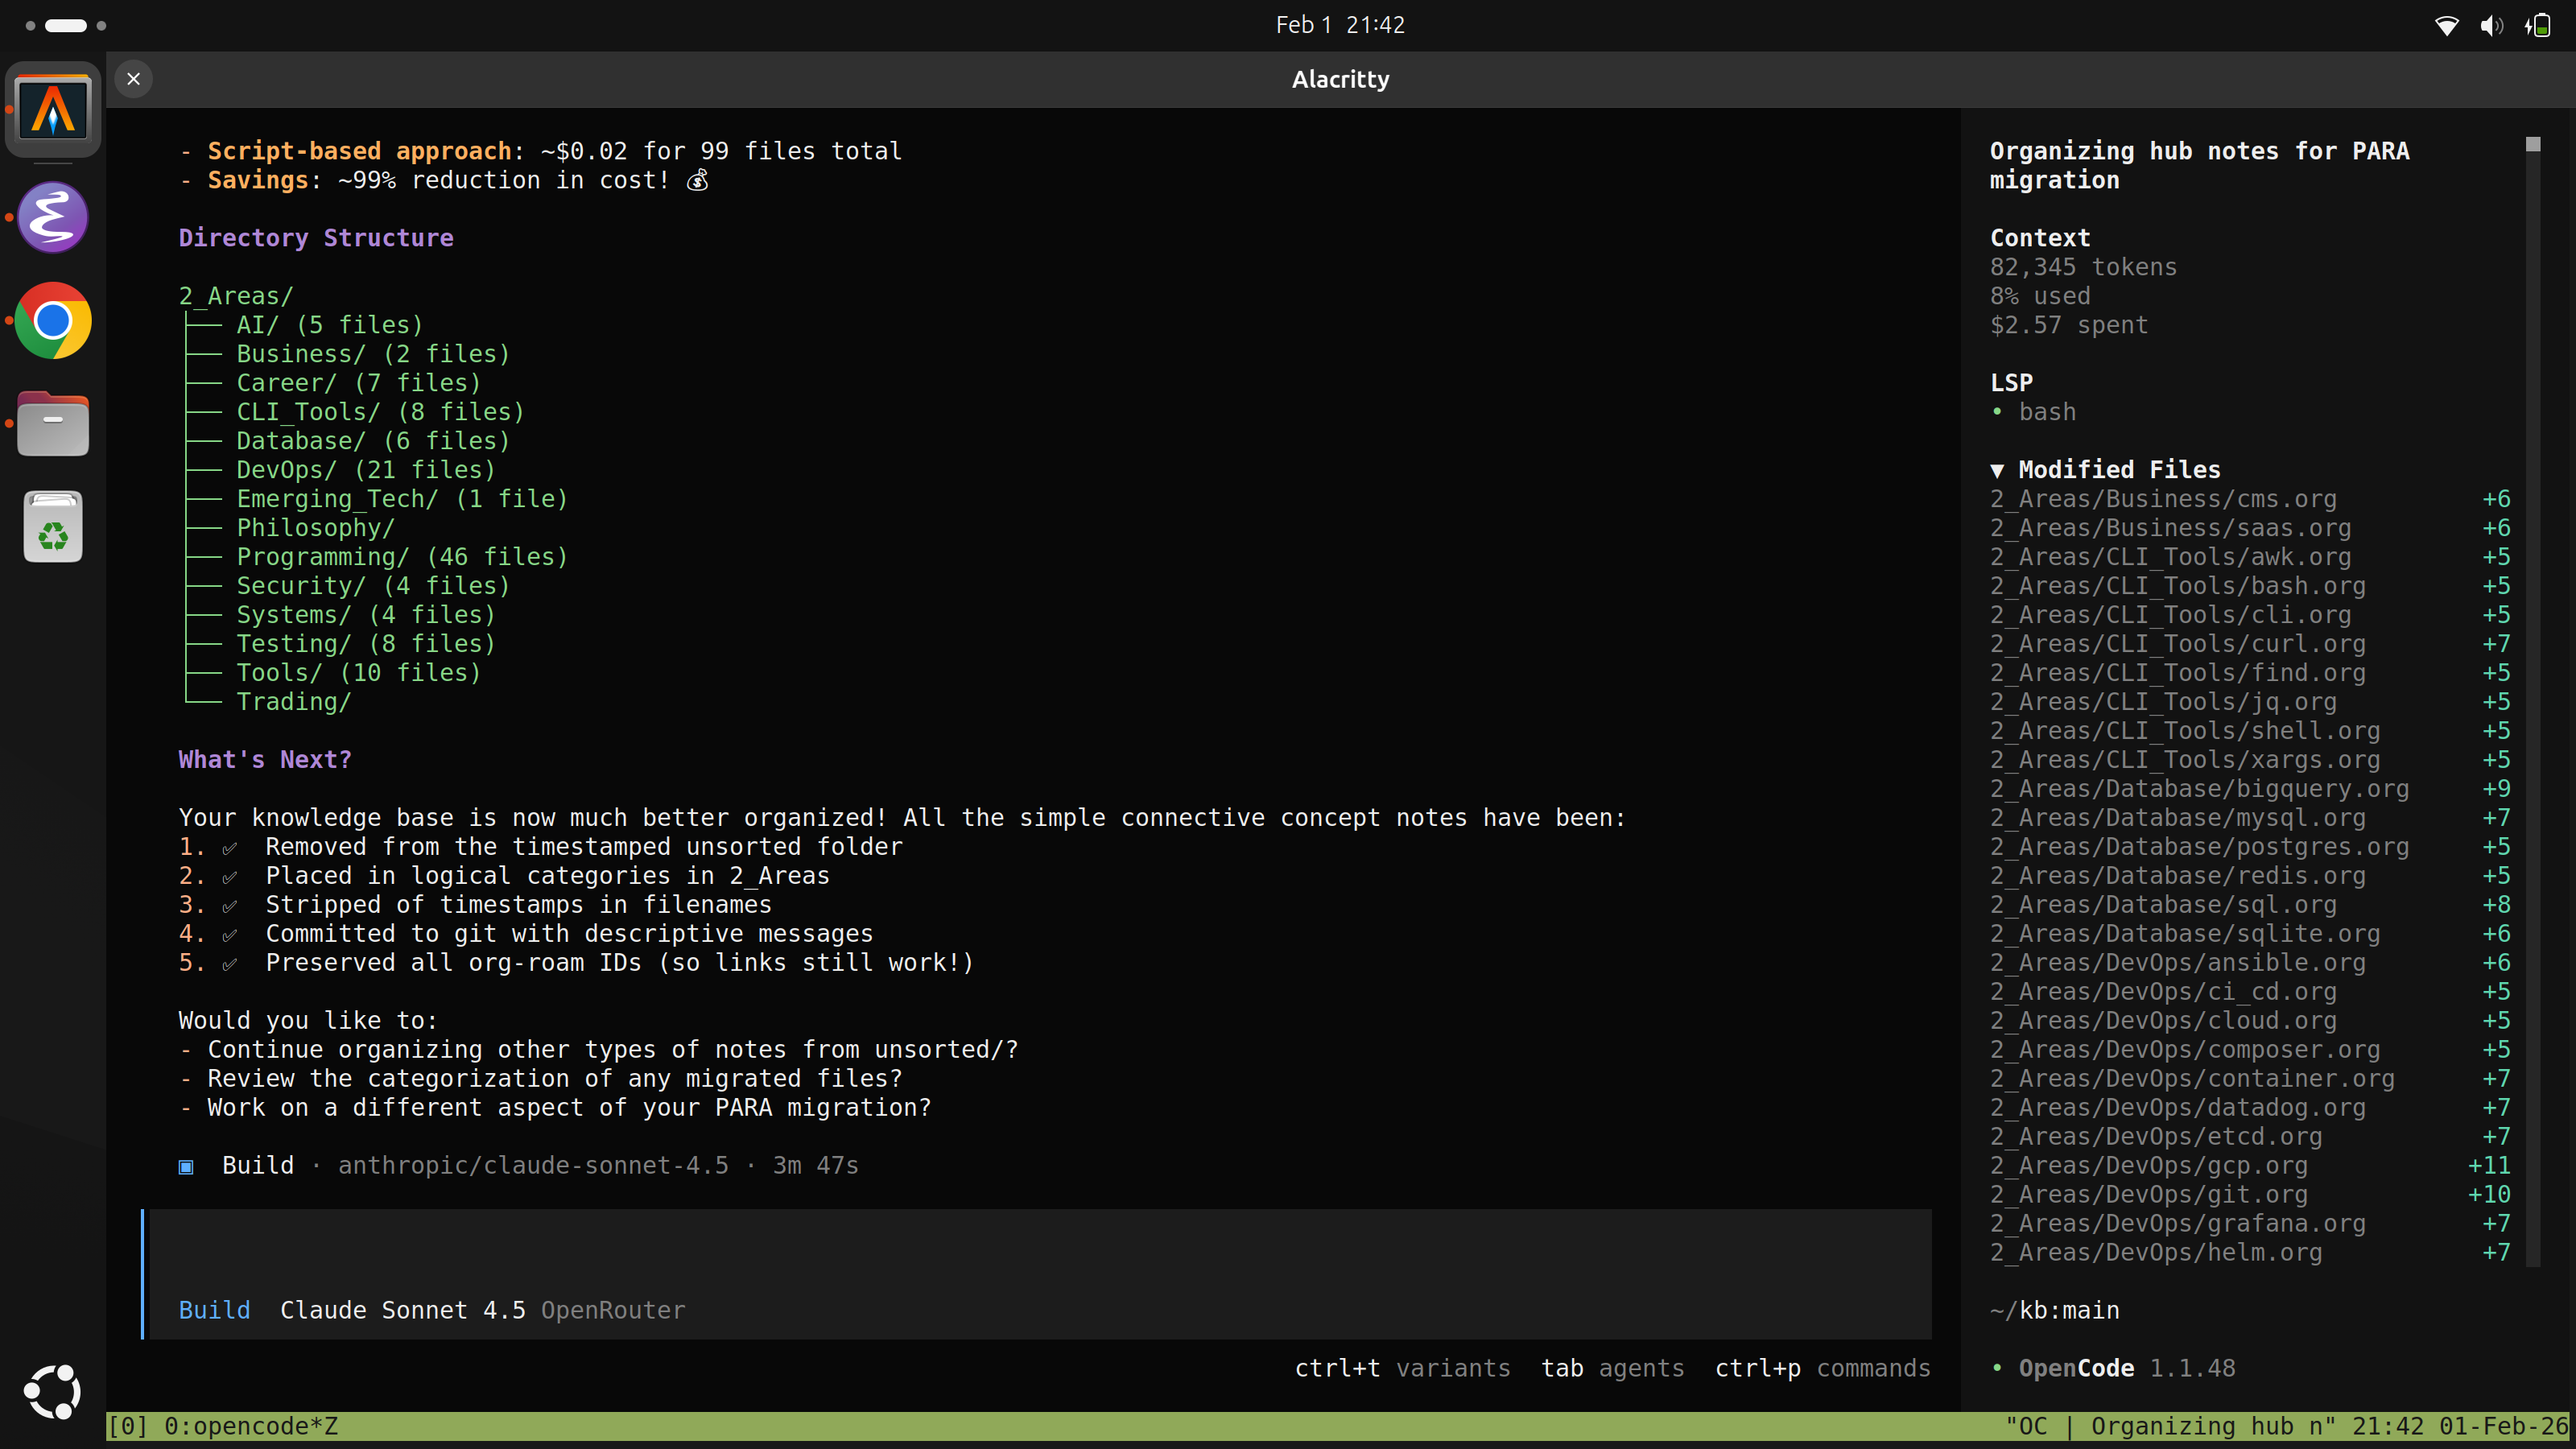The height and width of the screenshot is (1449, 2576).
Task: Click Organizing hub notes session title
Action: coord(2199,166)
